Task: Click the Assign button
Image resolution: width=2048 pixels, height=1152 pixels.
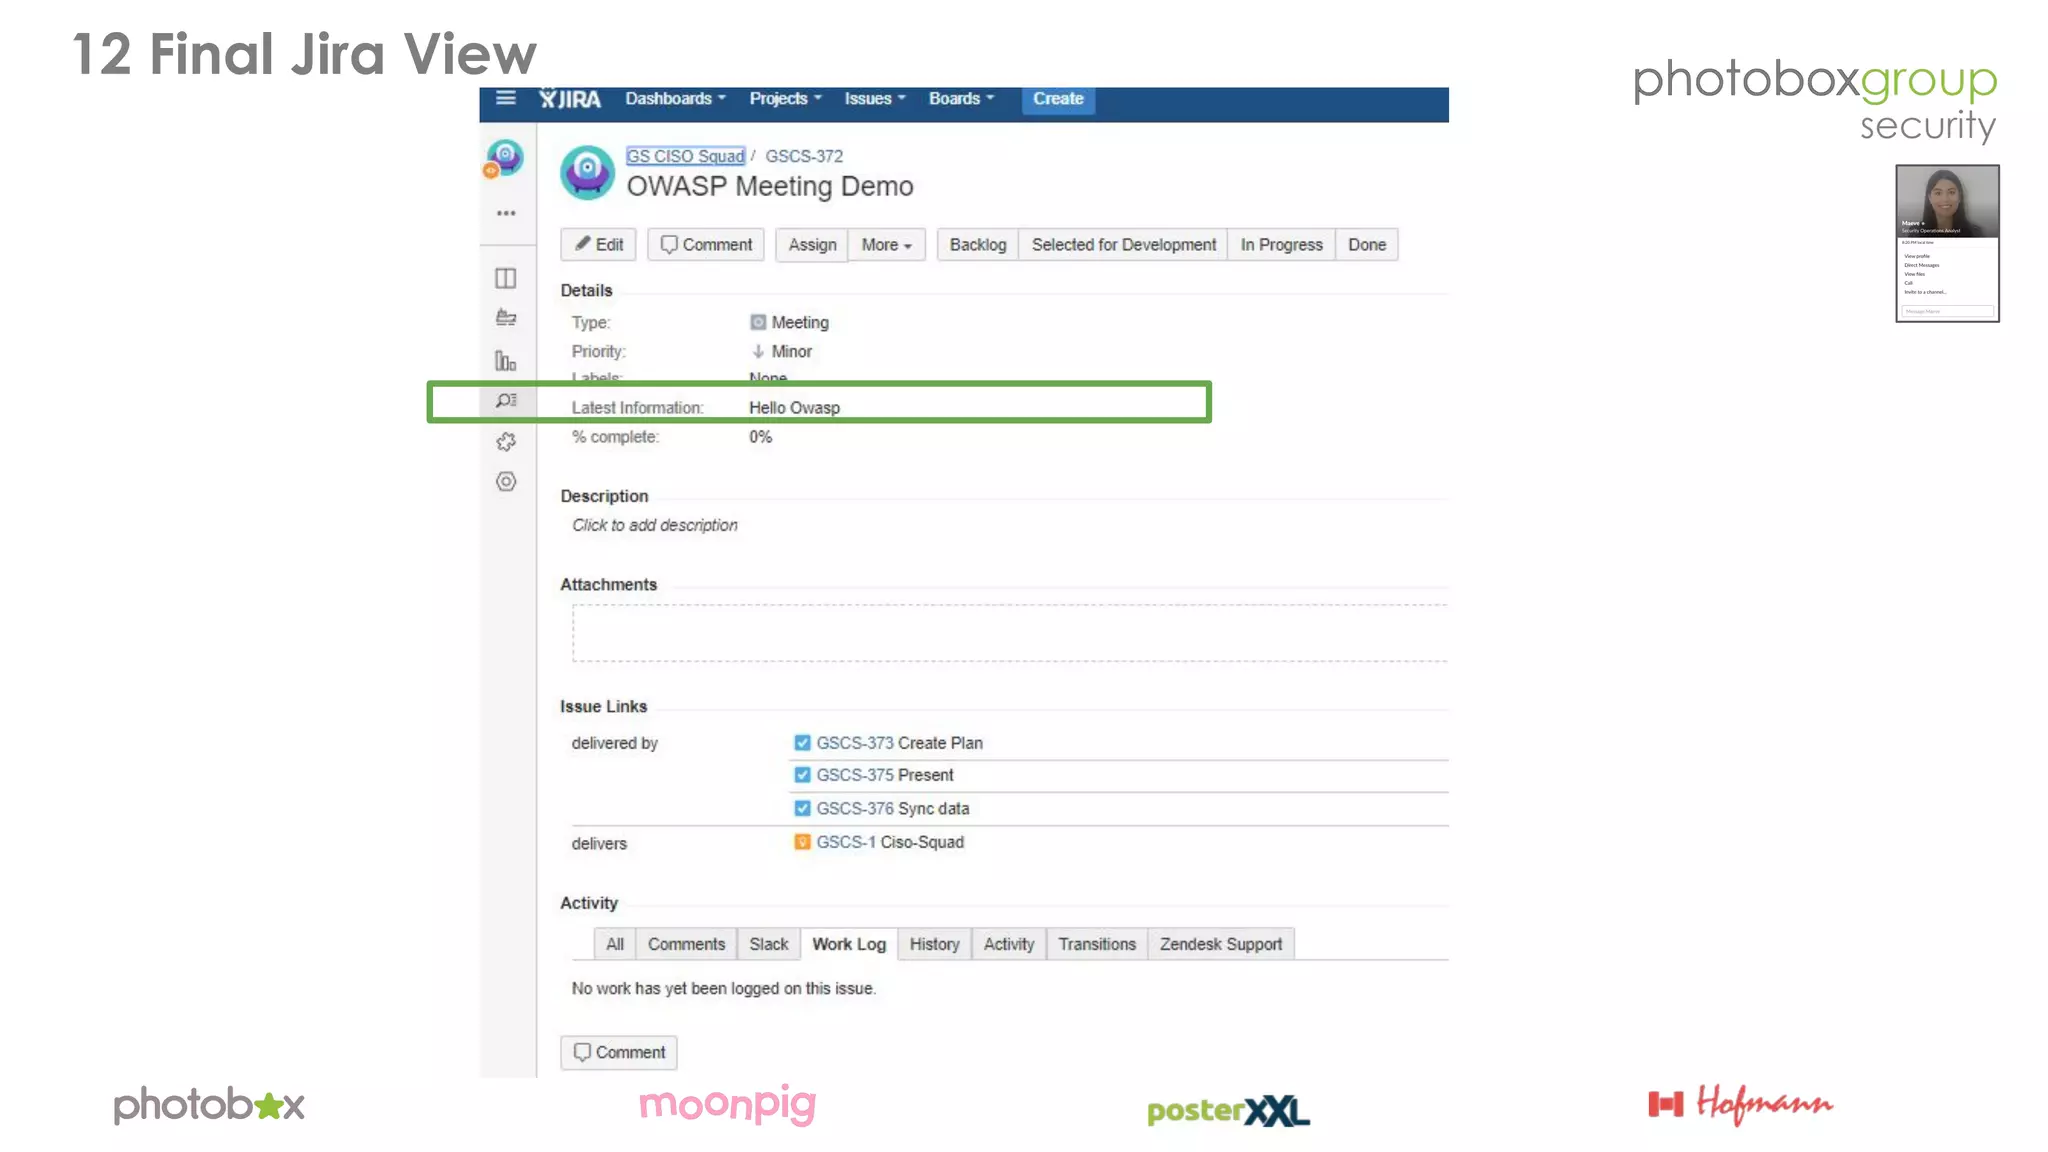Action: [812, 245]
